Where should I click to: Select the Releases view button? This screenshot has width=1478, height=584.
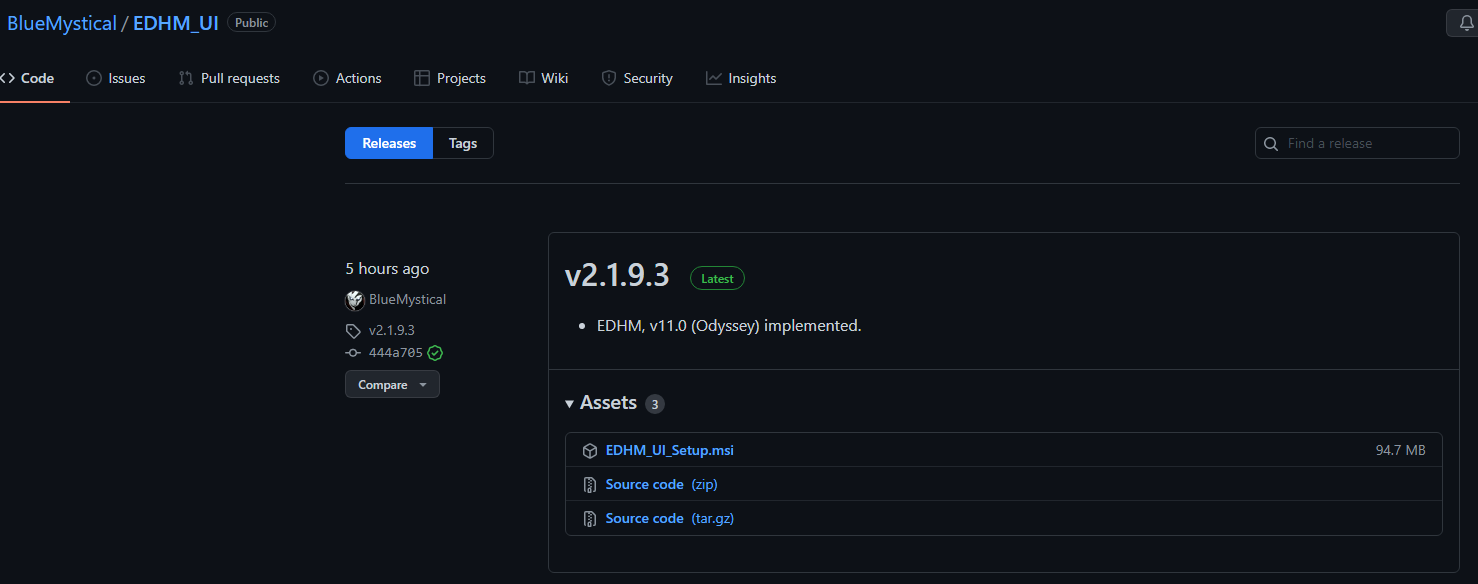389,143
